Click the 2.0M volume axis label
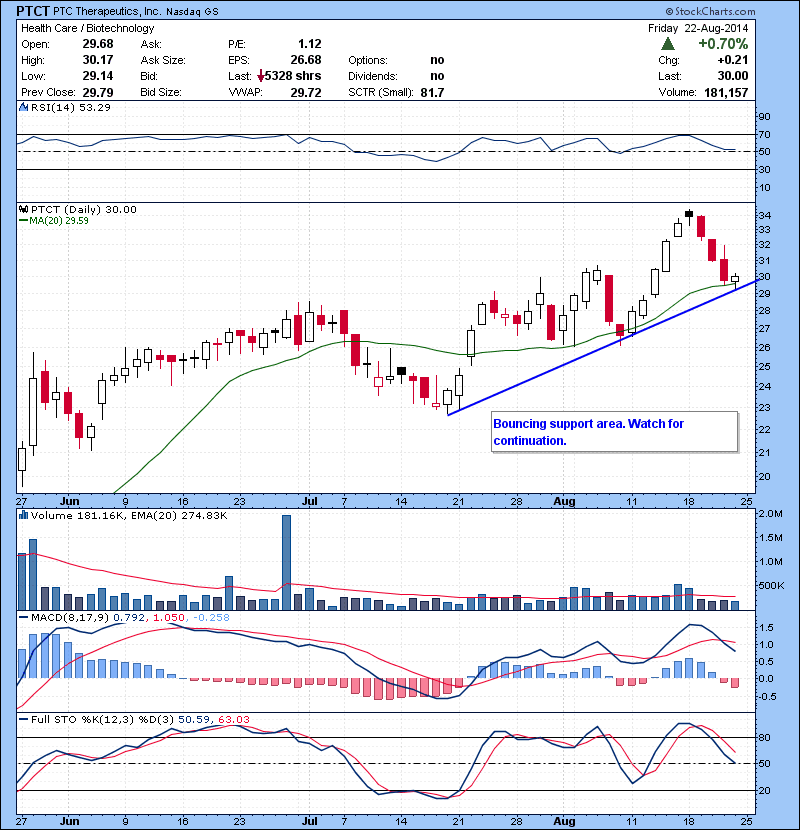The image size is (800, 830). [x=770, y=513]
